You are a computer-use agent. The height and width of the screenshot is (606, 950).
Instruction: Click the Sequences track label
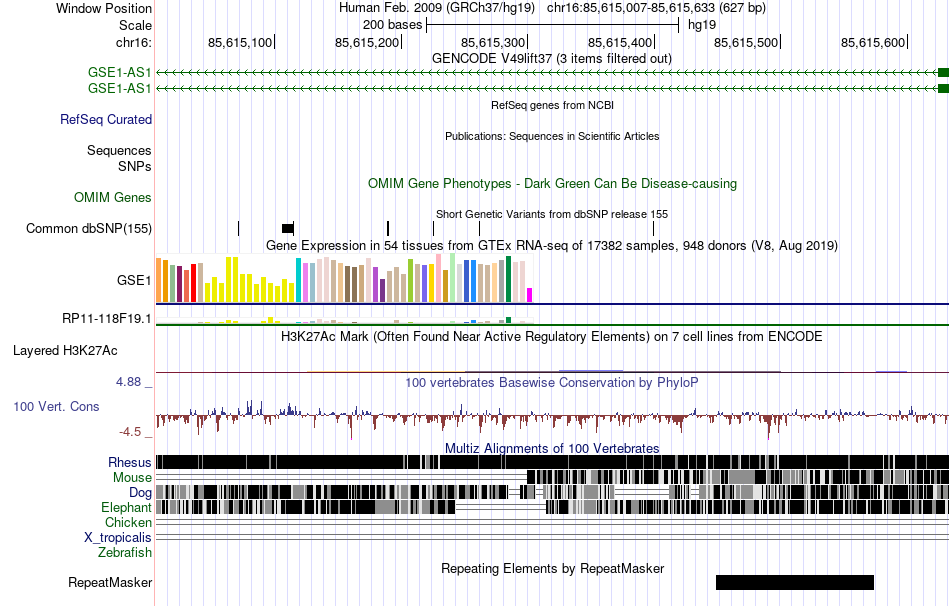point(119,150)
